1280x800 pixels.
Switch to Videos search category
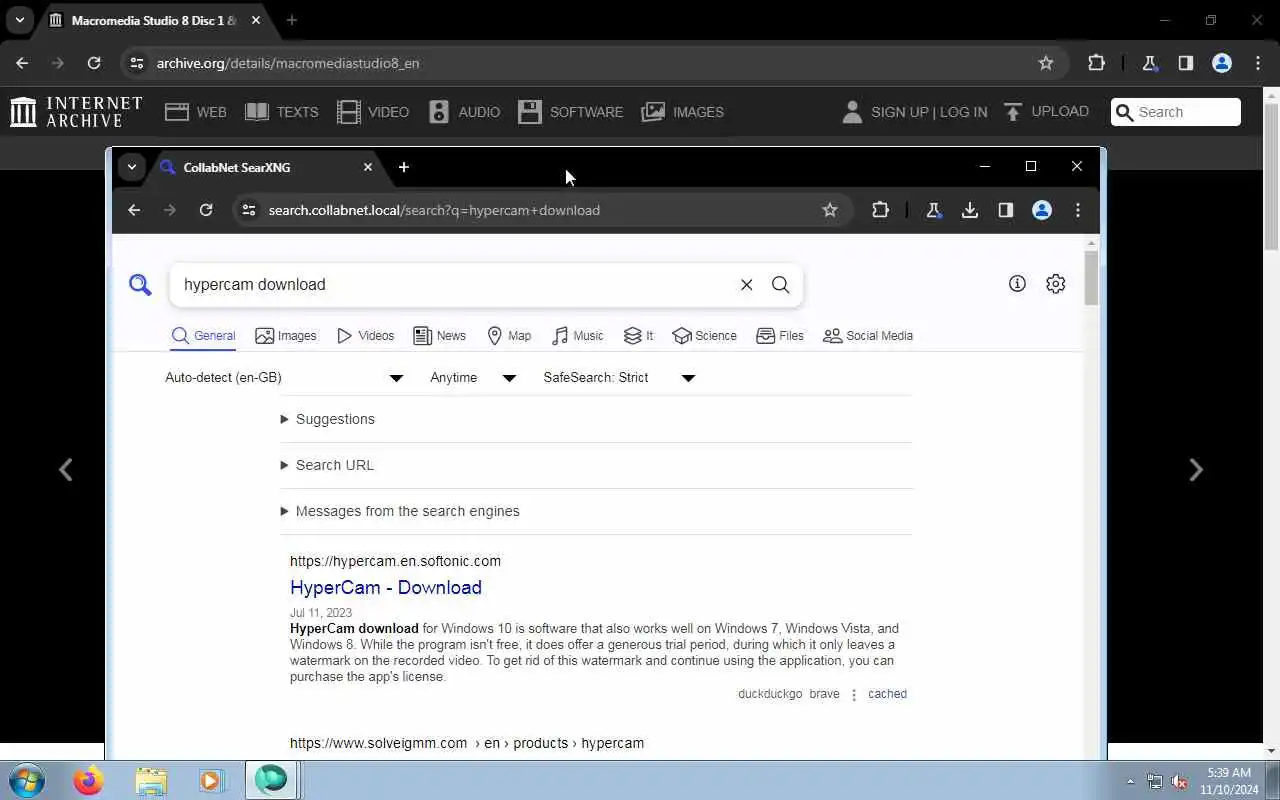[x=365, y=336]
